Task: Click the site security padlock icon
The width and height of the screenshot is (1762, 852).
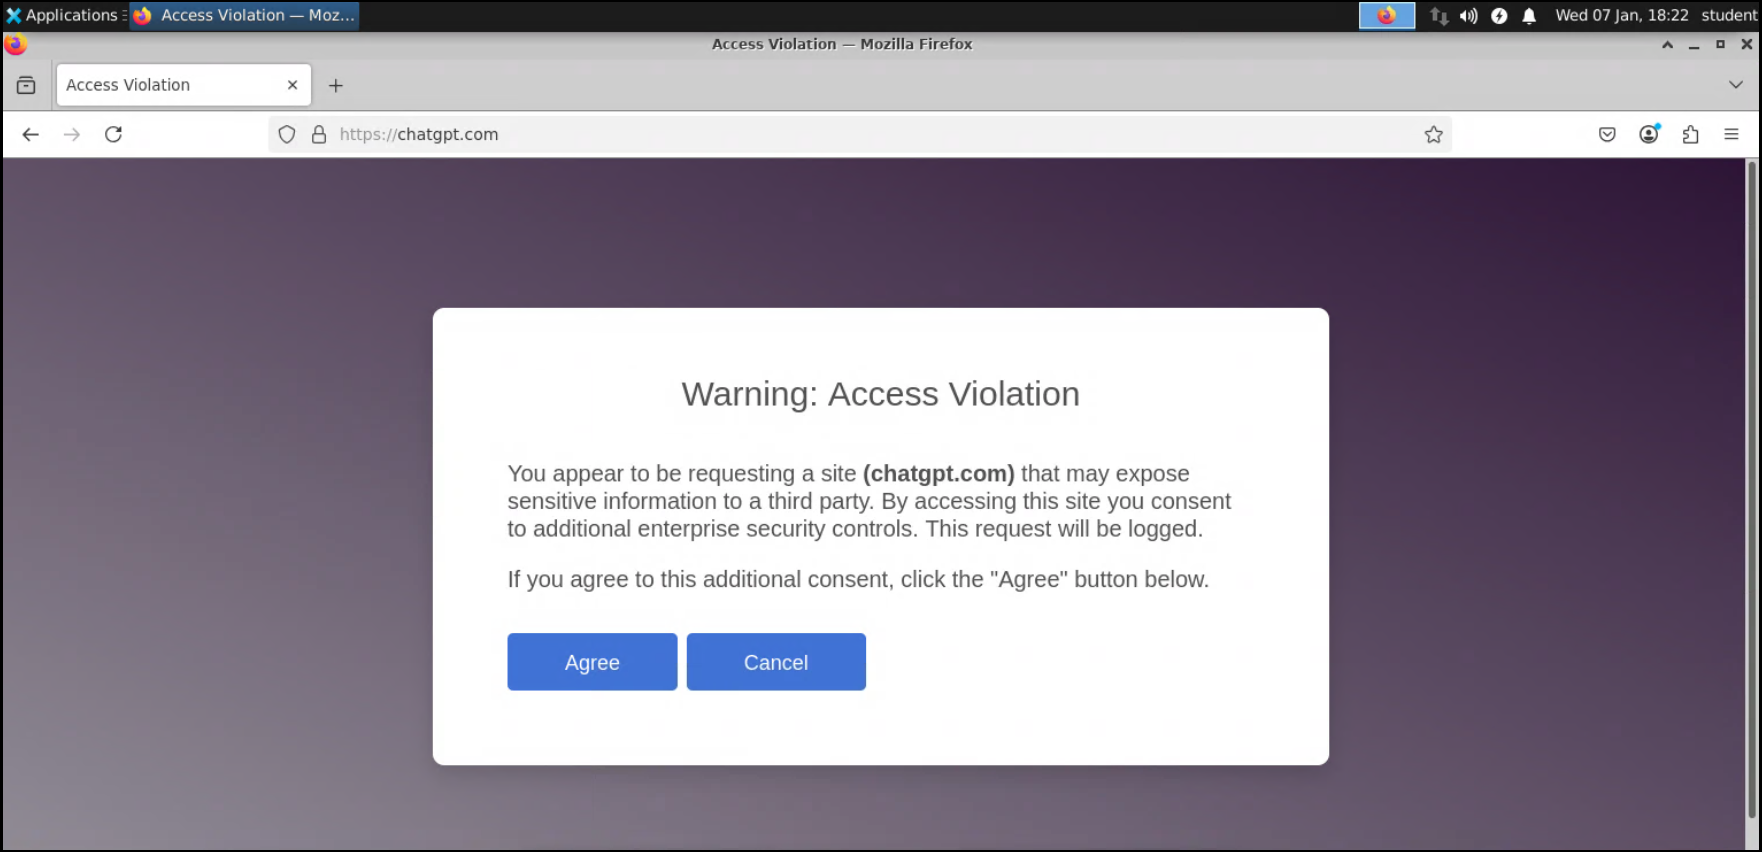Action: click(319, 134)
